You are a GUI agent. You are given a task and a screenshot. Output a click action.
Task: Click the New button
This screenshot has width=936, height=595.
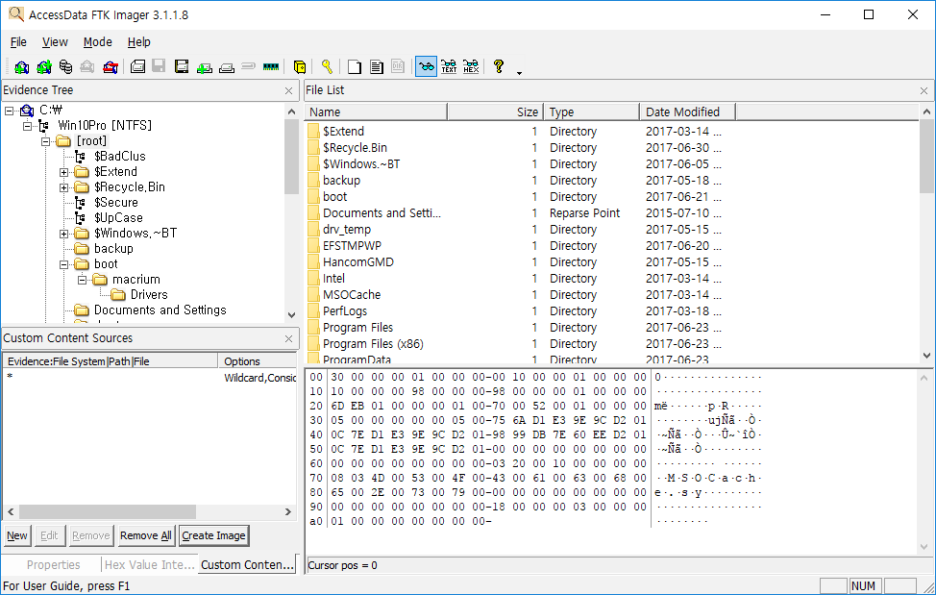coord(17,535)
